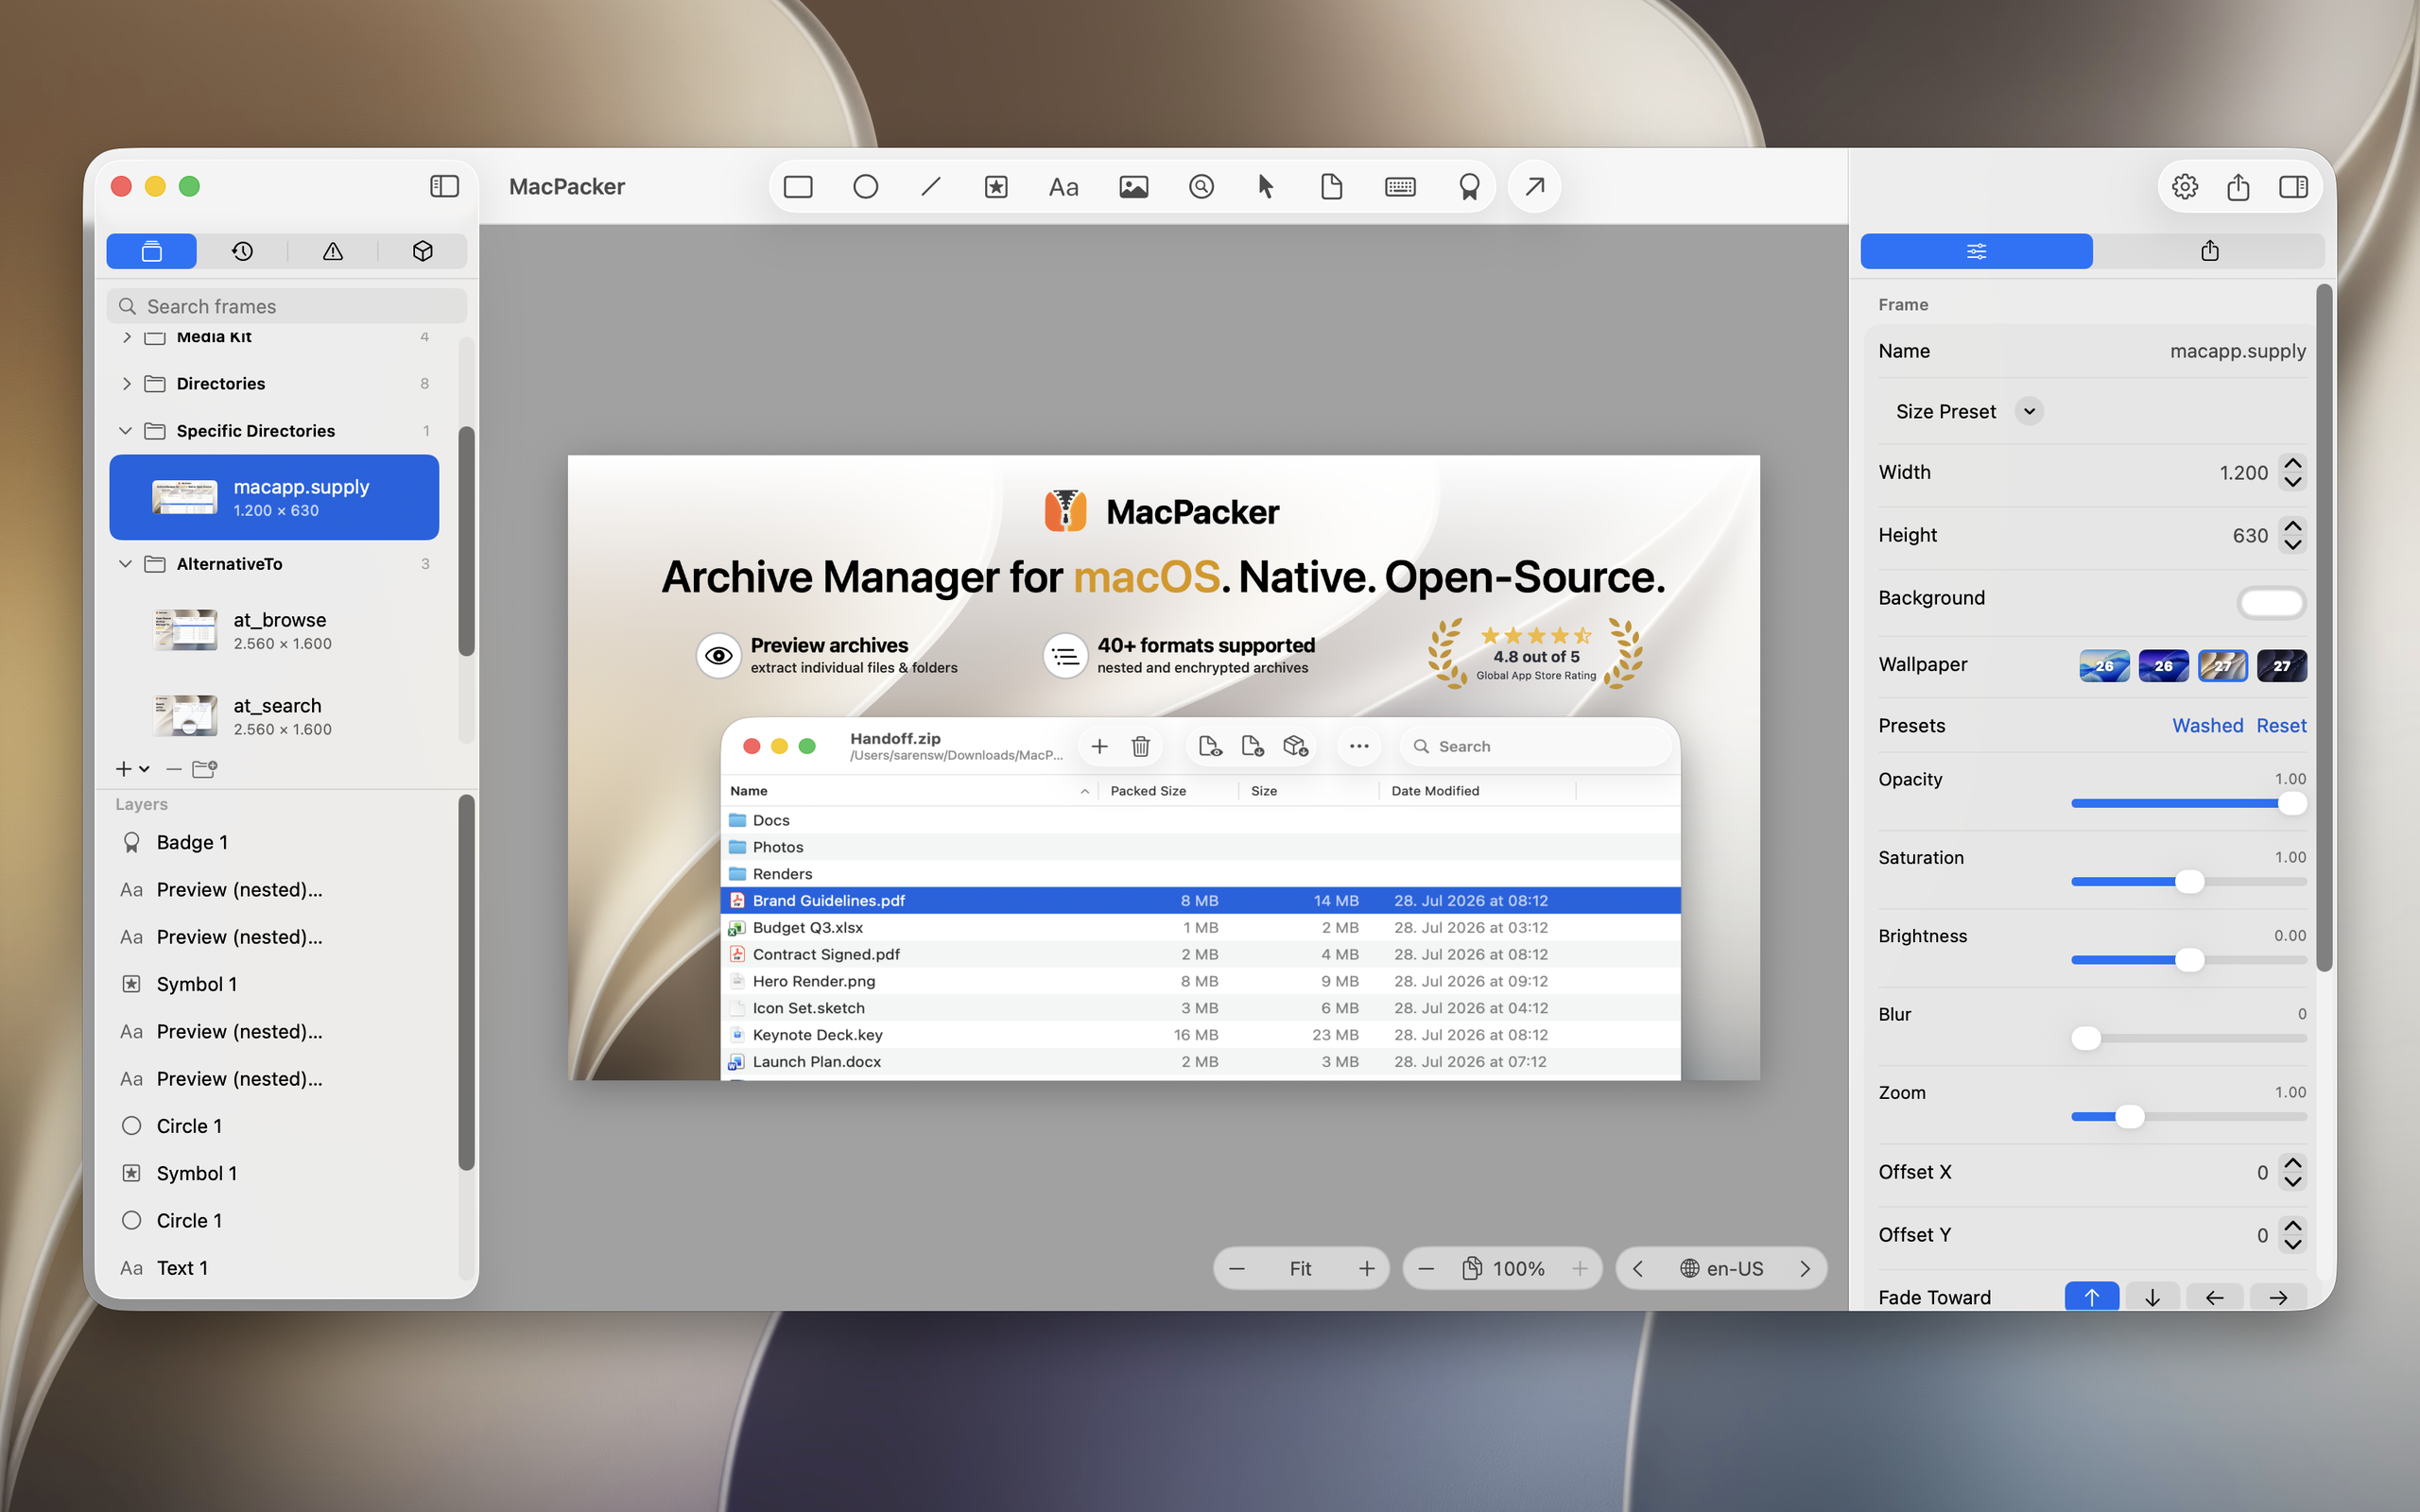This screenshot has height=1512, width=2420.
Task: Choose the beige 27 wallpaper
Action: [x=2222, y=665]
